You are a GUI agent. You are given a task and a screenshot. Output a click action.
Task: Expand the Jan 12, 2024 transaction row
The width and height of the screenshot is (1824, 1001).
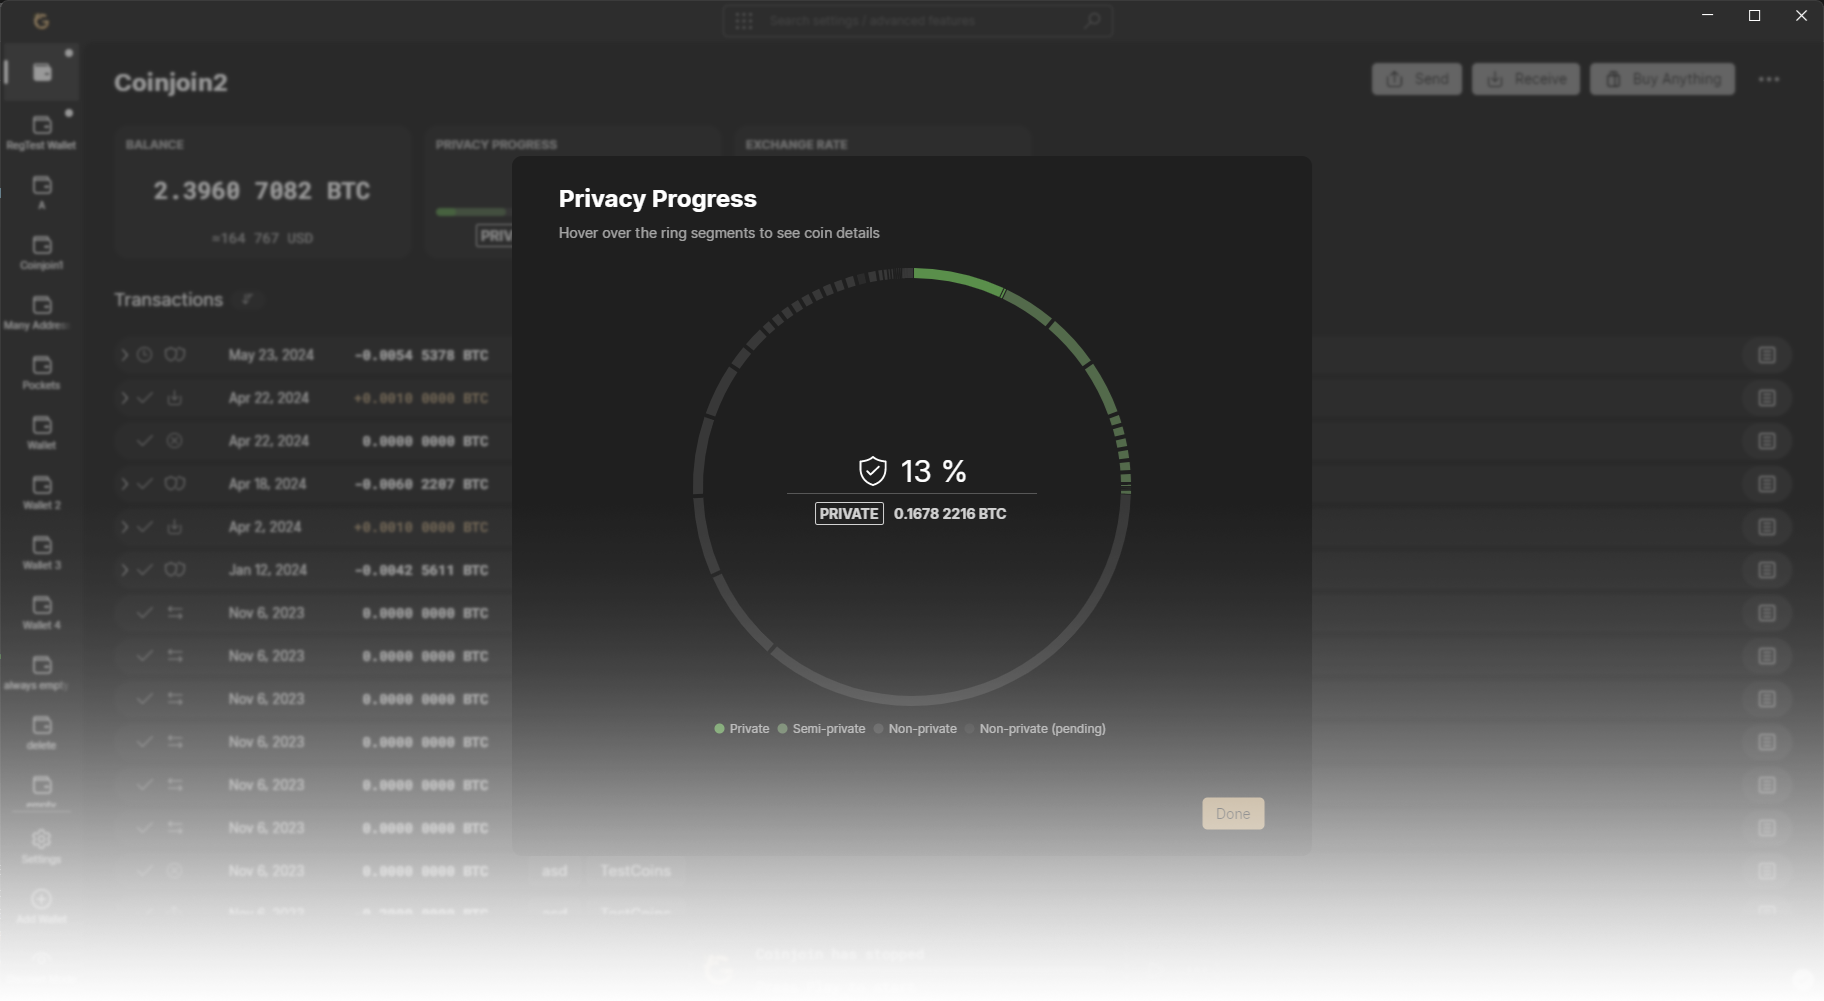(124, 570)
